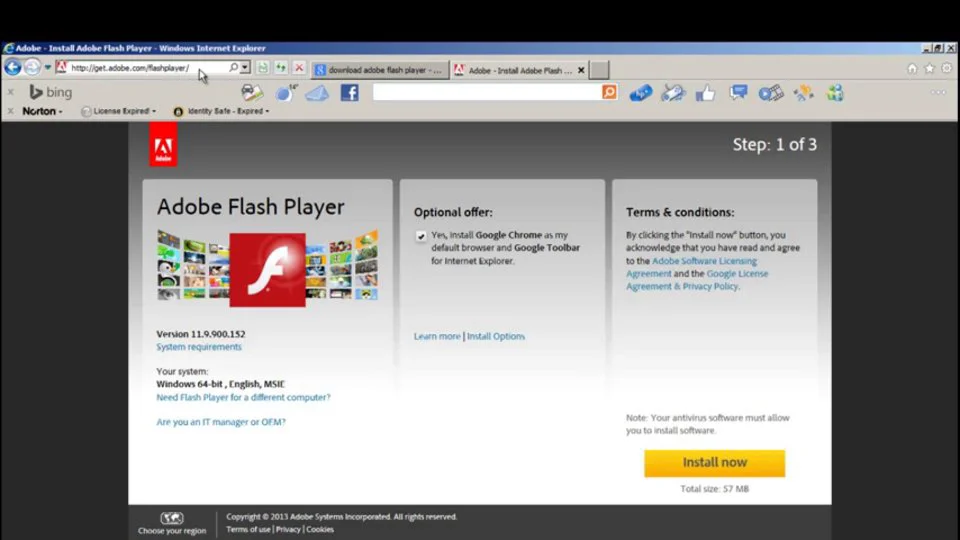Viewport: 960px width, 540px height.
Task: Click the Adobe logo on the page
Action: click(163, 144)
